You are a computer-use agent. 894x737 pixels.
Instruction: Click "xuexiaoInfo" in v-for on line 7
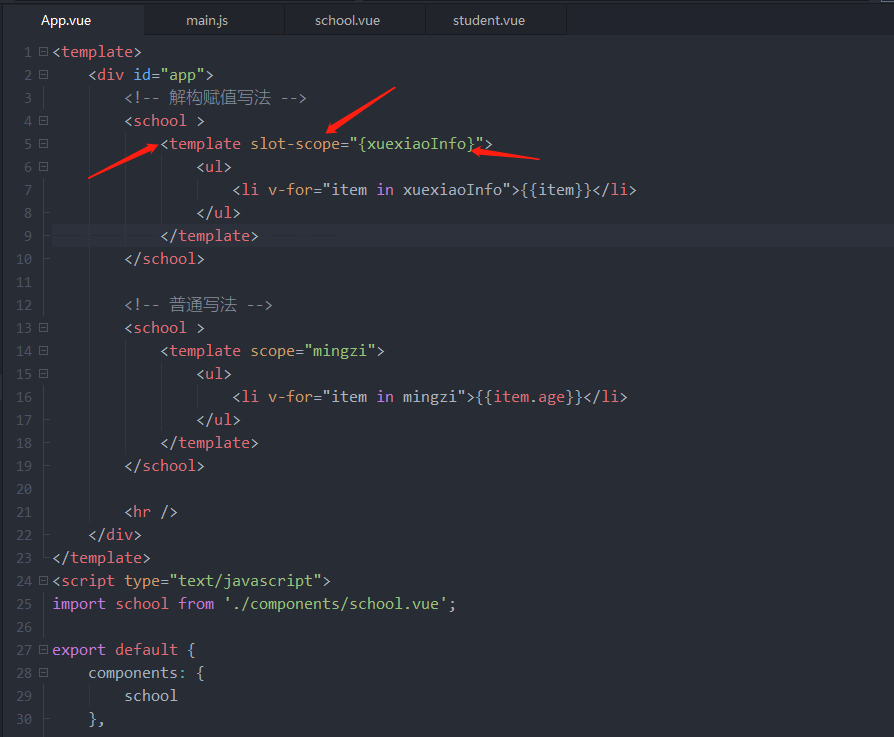click(x=452, y=190)
